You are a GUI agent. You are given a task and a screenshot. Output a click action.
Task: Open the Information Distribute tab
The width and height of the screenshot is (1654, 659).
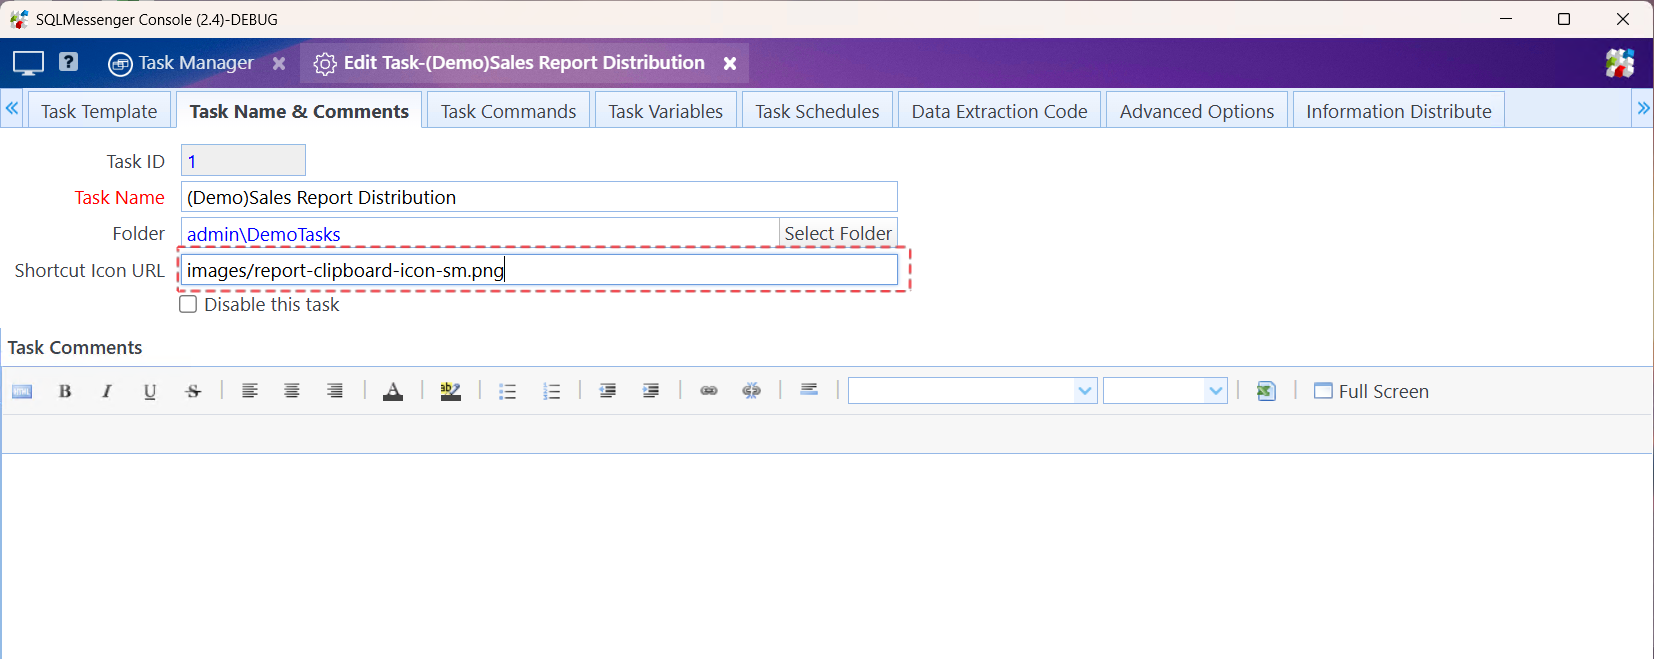(x=1398, y=111)
